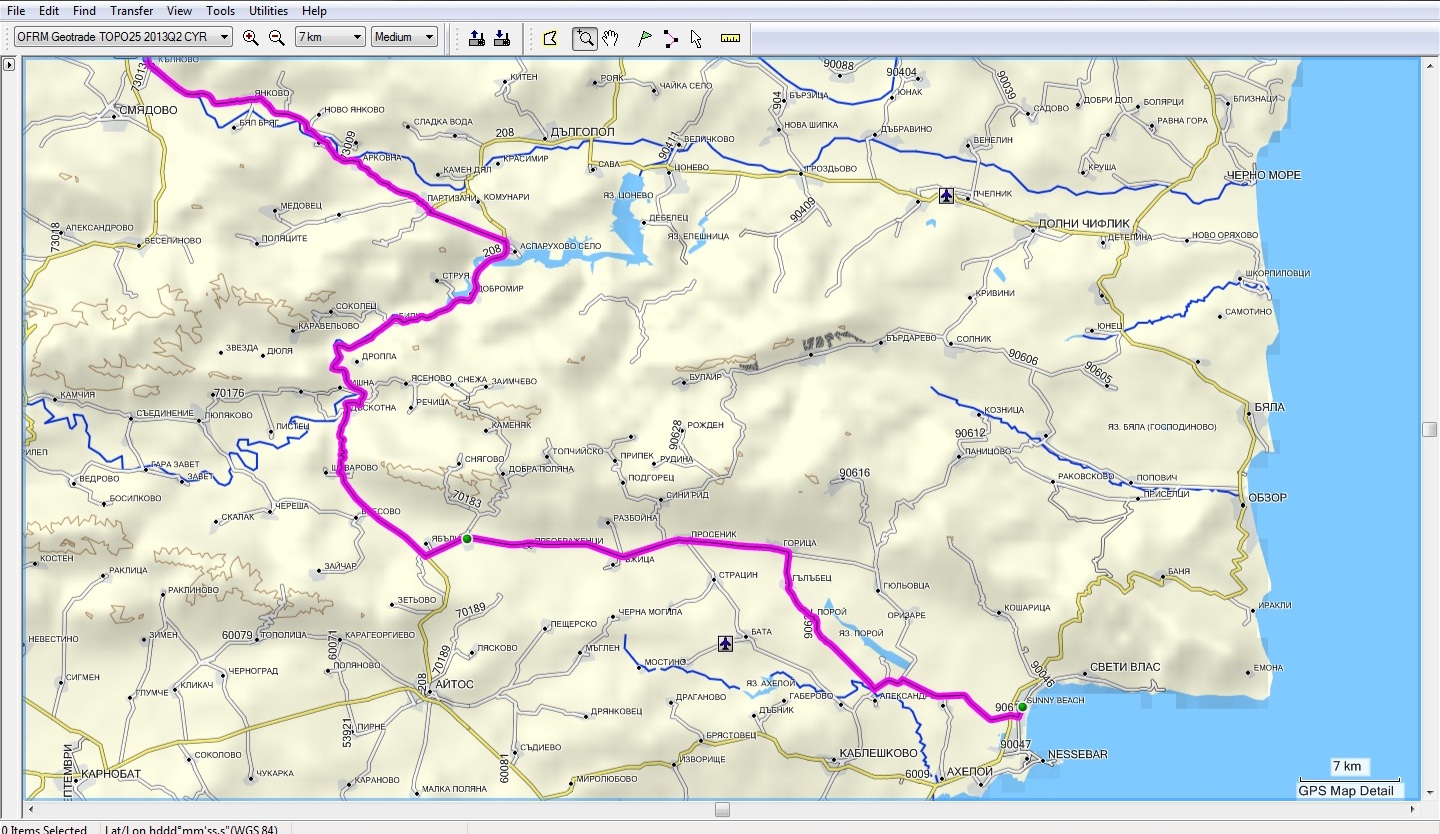Click the Receive From Device icon

[x=502, y=38]
